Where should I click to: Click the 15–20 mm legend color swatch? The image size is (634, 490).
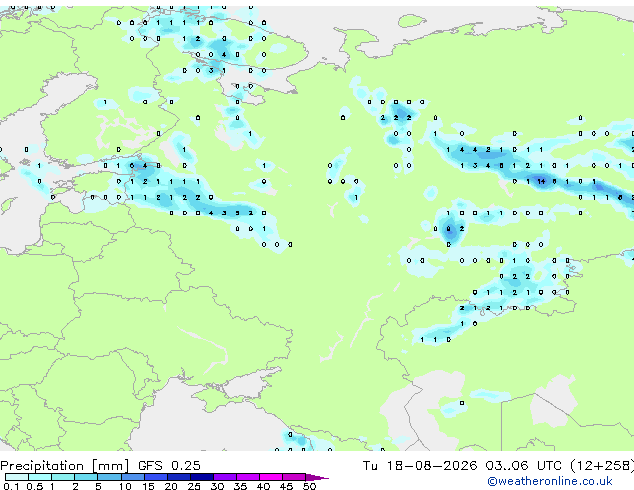click(x=155, y=477)
